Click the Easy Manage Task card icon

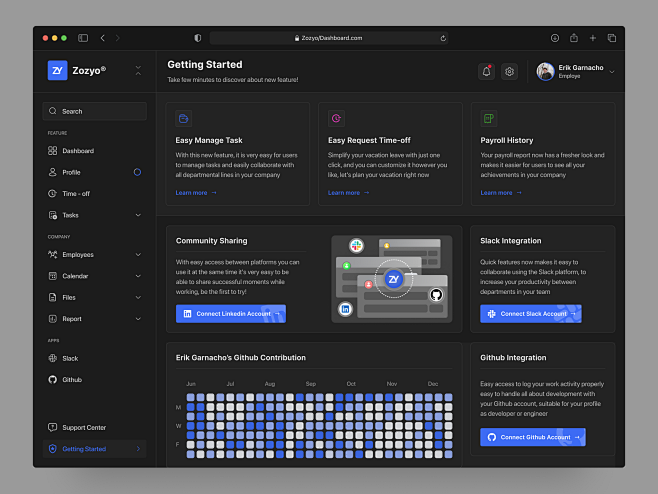183,118
